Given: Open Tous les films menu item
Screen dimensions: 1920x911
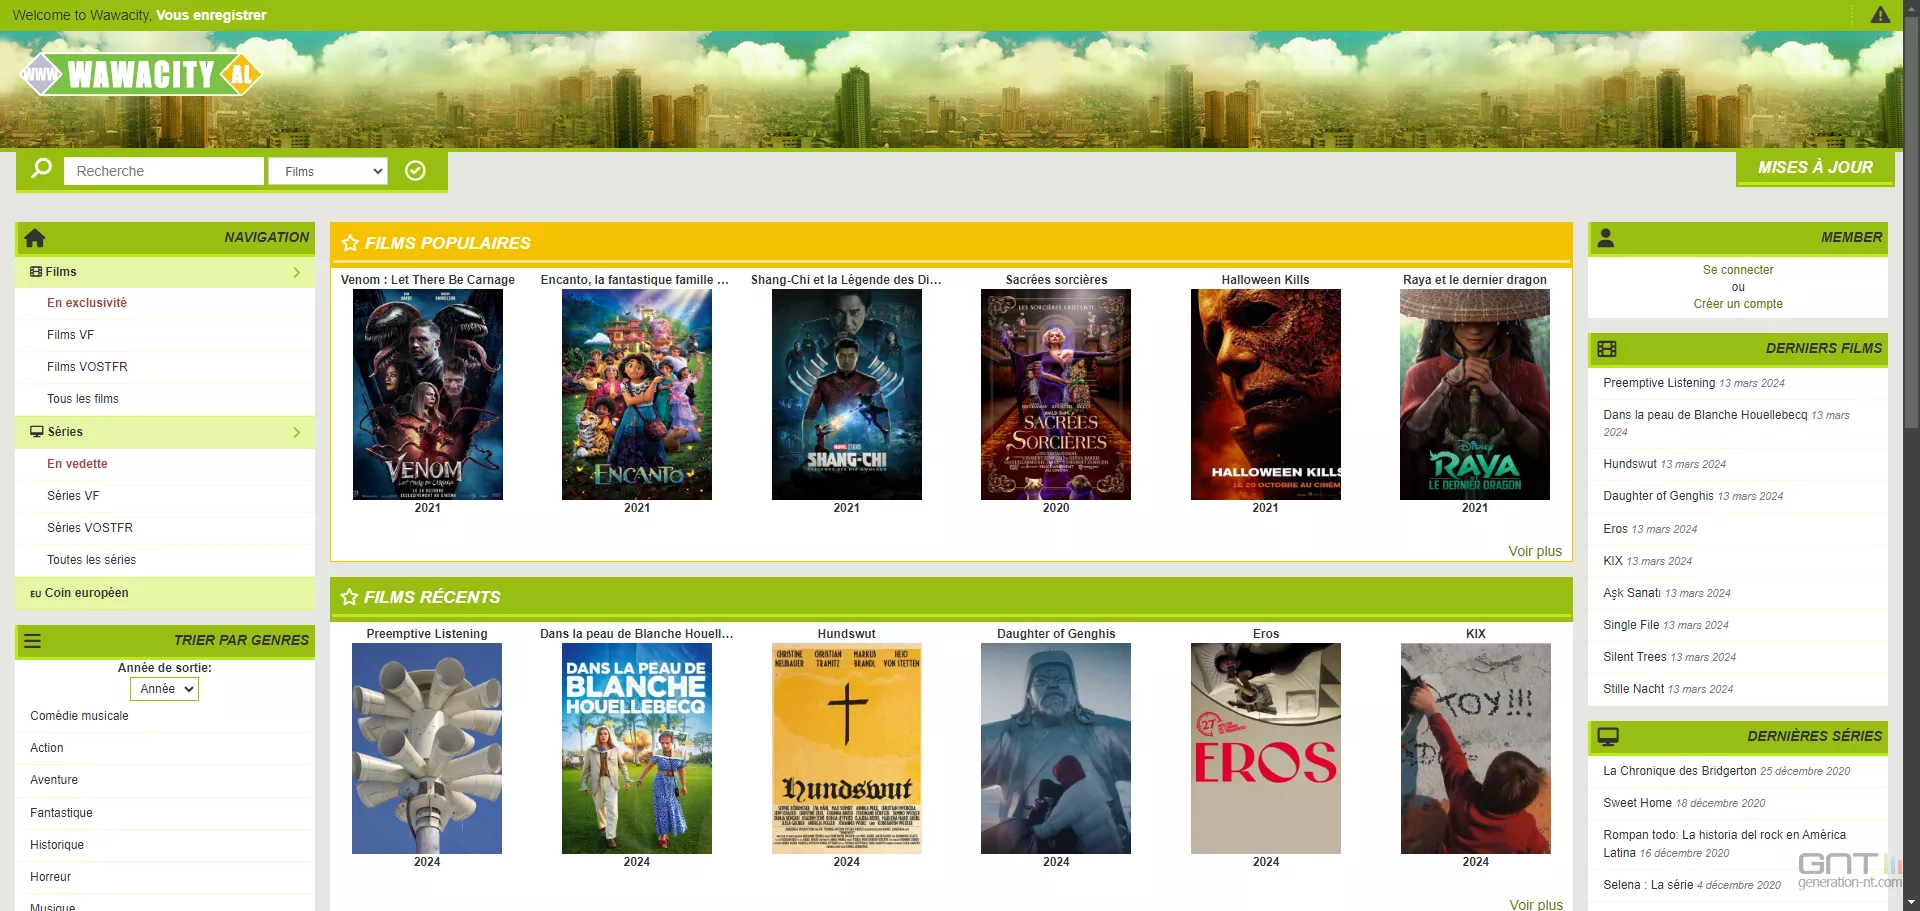Looking at the screenshot, I should tap(83, 399).
